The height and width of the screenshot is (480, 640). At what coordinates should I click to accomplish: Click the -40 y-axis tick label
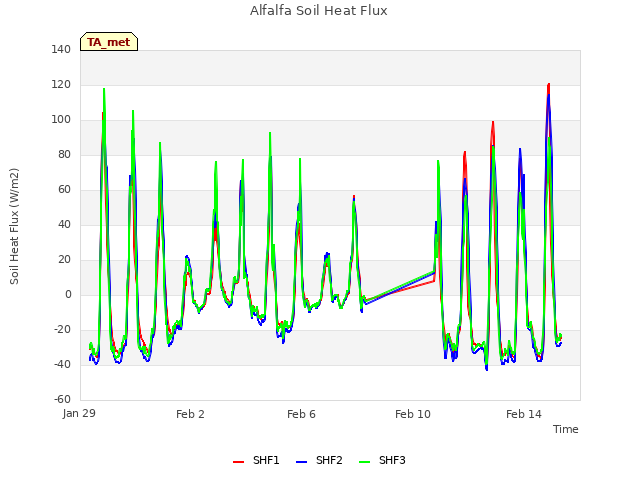click(x=62, y=364)
